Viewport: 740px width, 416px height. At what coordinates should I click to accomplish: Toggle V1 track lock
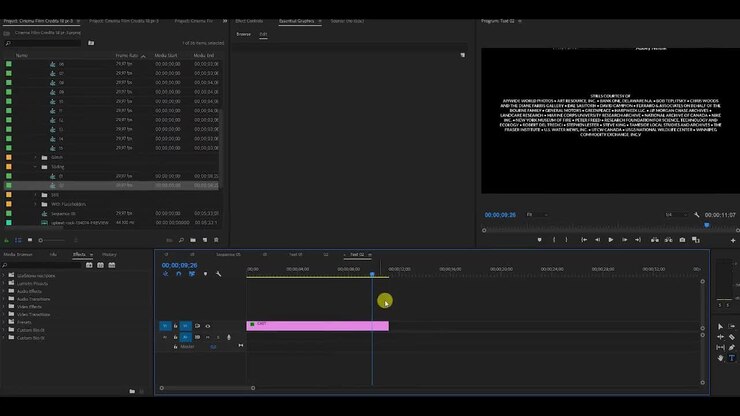tap(176, 326)
